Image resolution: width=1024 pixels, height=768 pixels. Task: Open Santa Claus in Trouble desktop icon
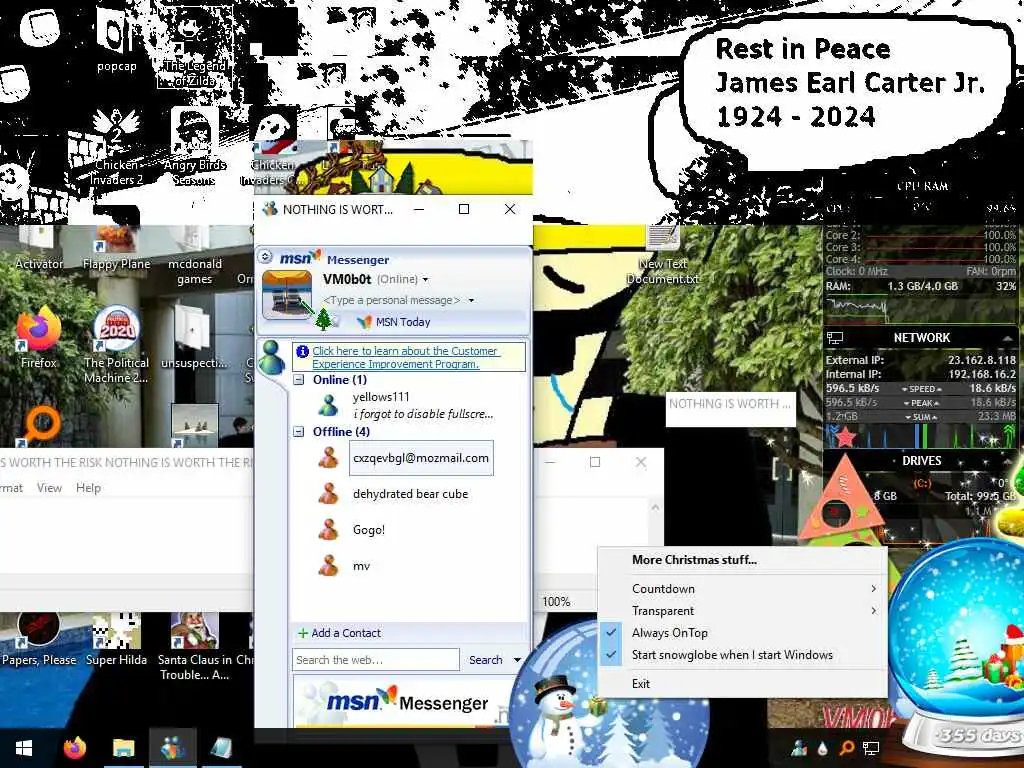click(195, 647)
